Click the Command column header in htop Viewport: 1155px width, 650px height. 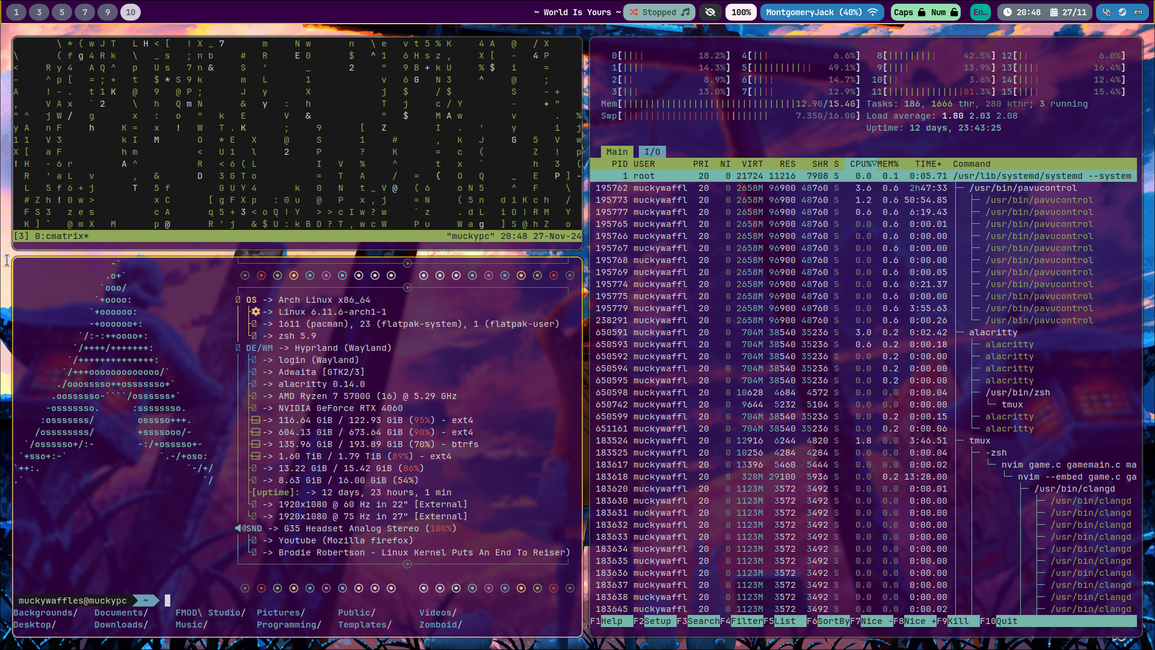pos(971,164)
